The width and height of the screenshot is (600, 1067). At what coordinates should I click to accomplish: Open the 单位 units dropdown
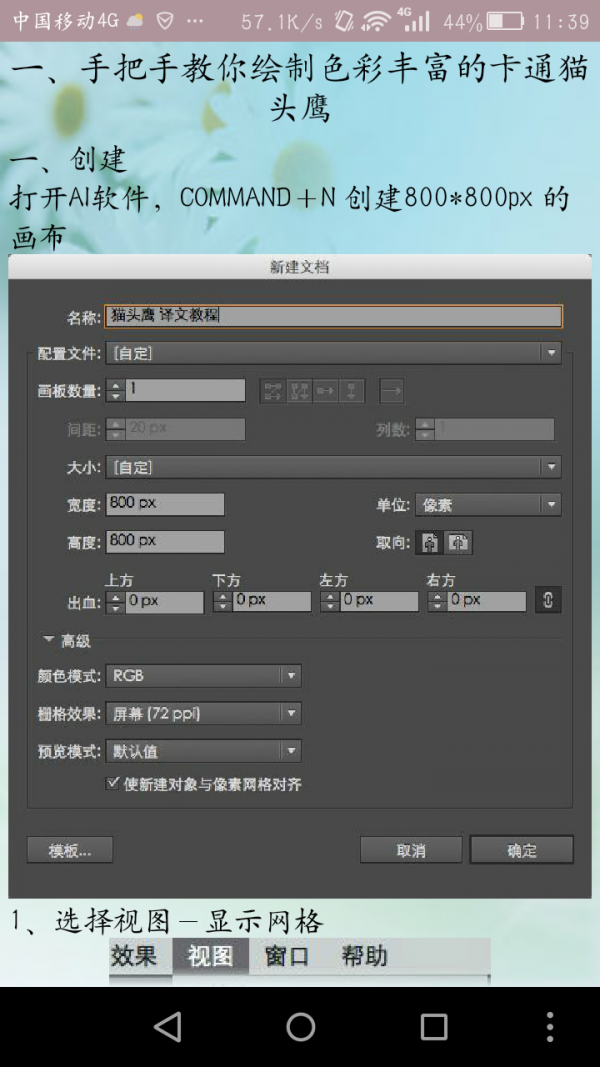488,505
